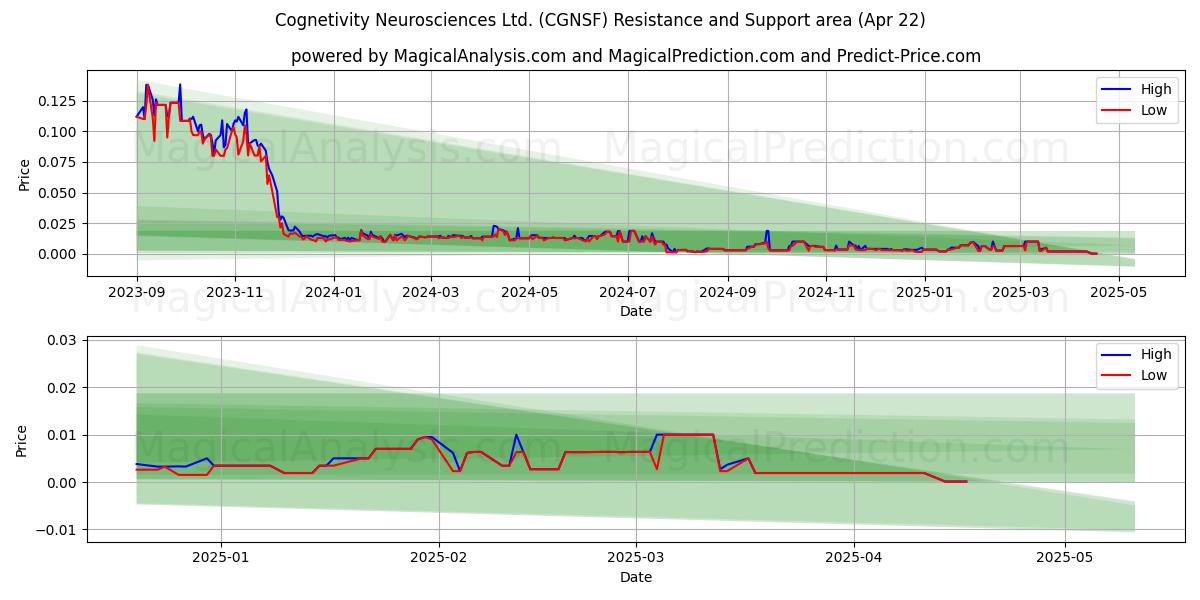Click the 'Date' axis label under the upper chart
The width and height of the screenshot is (1200, 600).
pos(636,311)
